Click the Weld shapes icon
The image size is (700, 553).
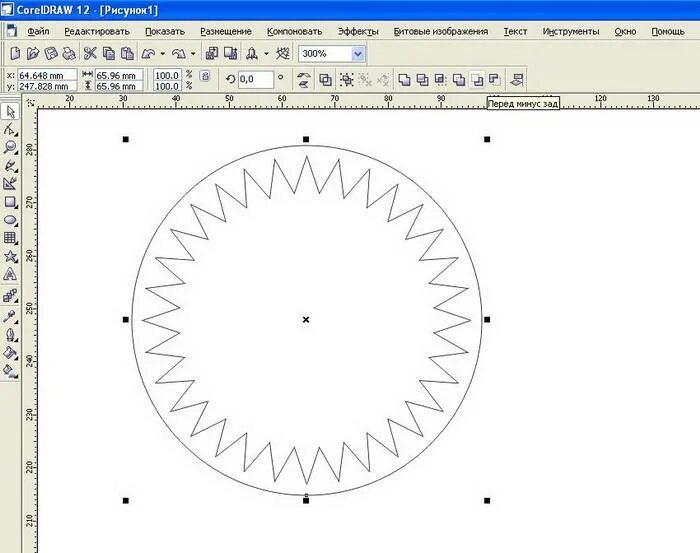[x=404, y=80]
